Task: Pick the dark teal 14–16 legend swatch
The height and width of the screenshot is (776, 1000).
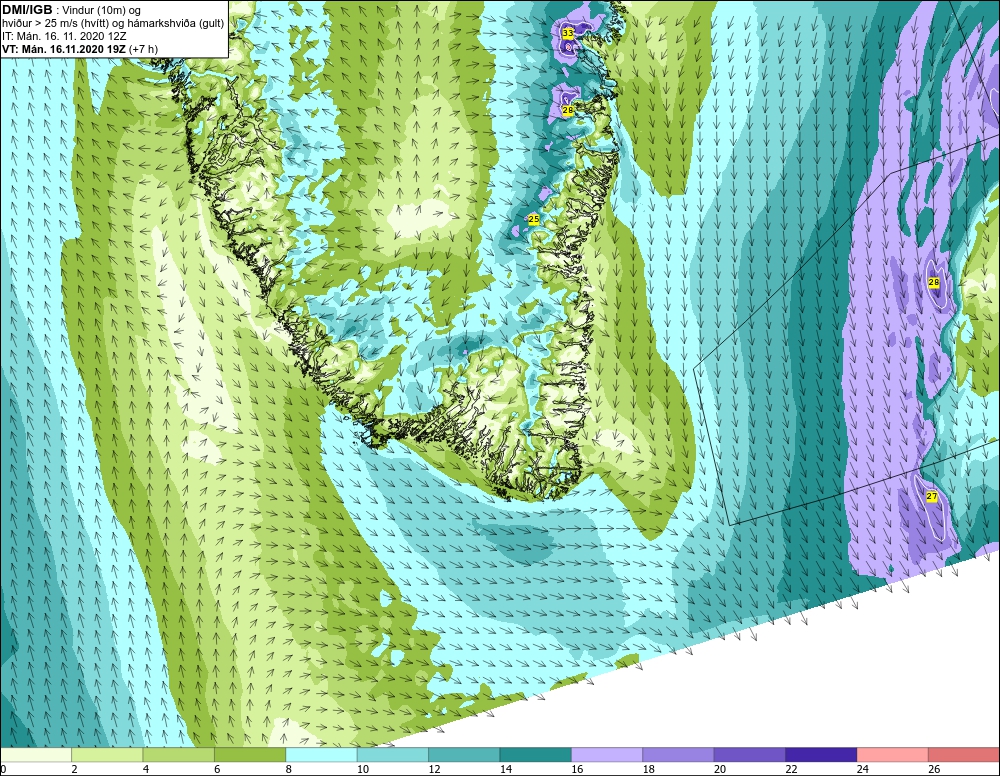Action: click(x=536, y=755)
